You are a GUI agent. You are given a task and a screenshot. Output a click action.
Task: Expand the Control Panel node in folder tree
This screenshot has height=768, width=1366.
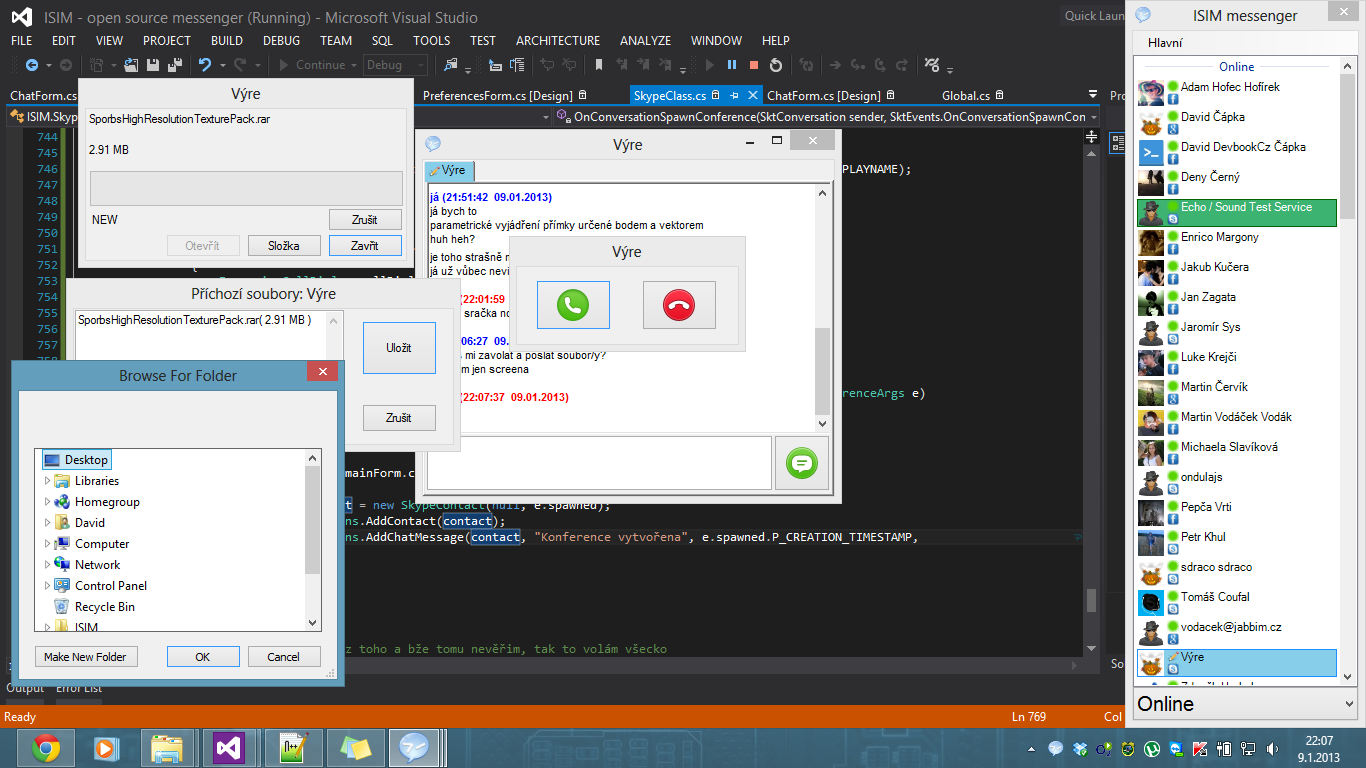click(x=47, y=586)
